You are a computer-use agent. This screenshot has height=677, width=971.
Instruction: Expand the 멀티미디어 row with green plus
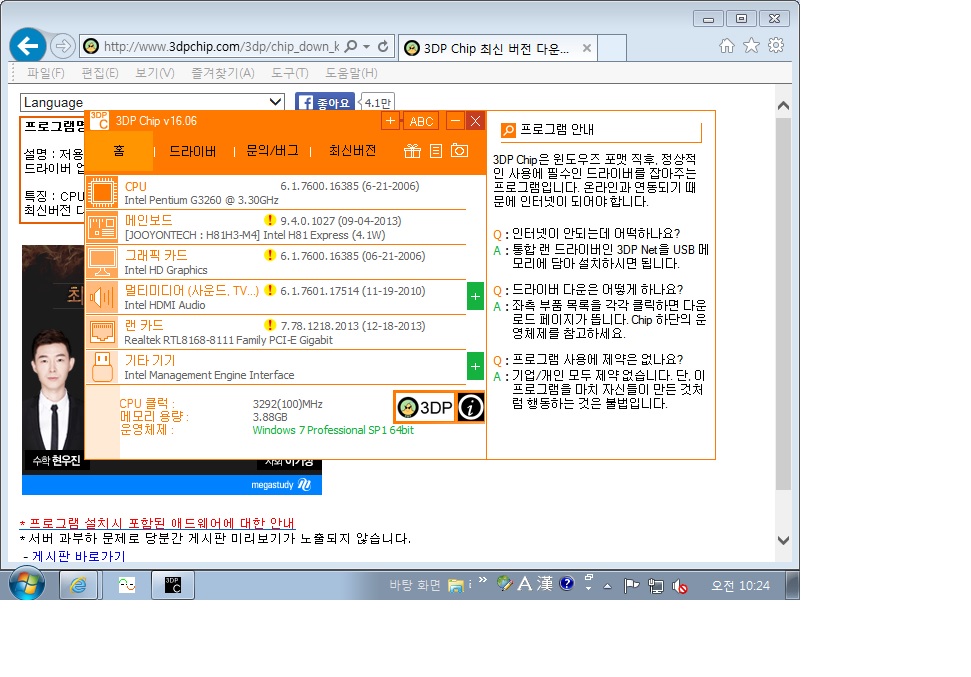click(x=475, y=297)
